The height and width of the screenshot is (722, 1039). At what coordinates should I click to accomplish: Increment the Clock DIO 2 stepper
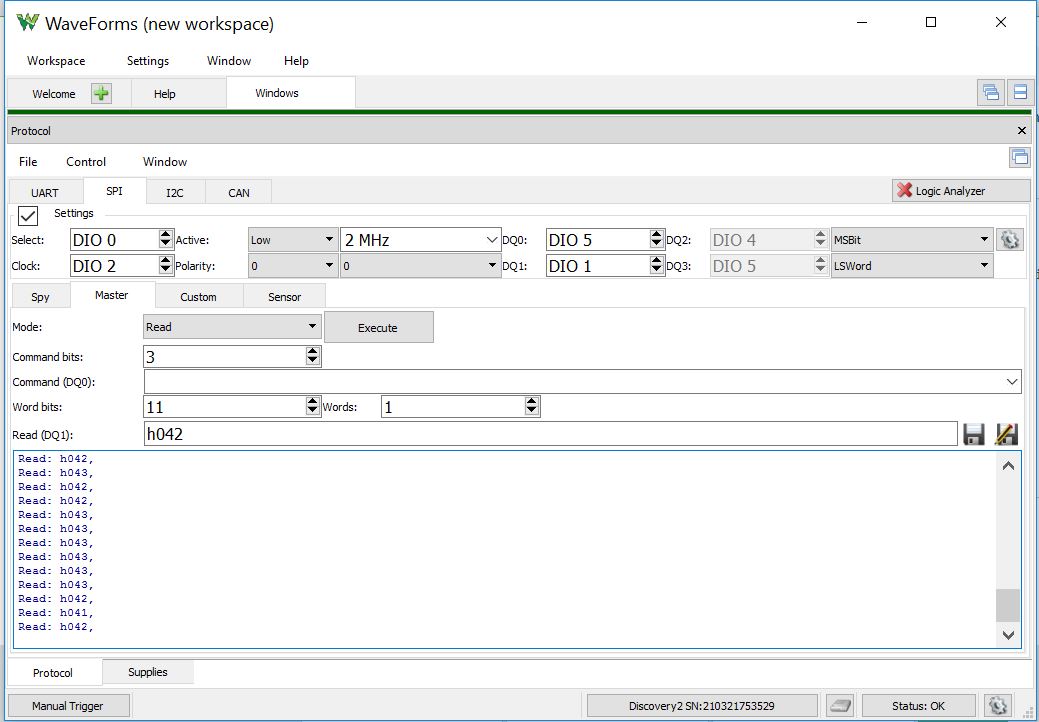166,261
